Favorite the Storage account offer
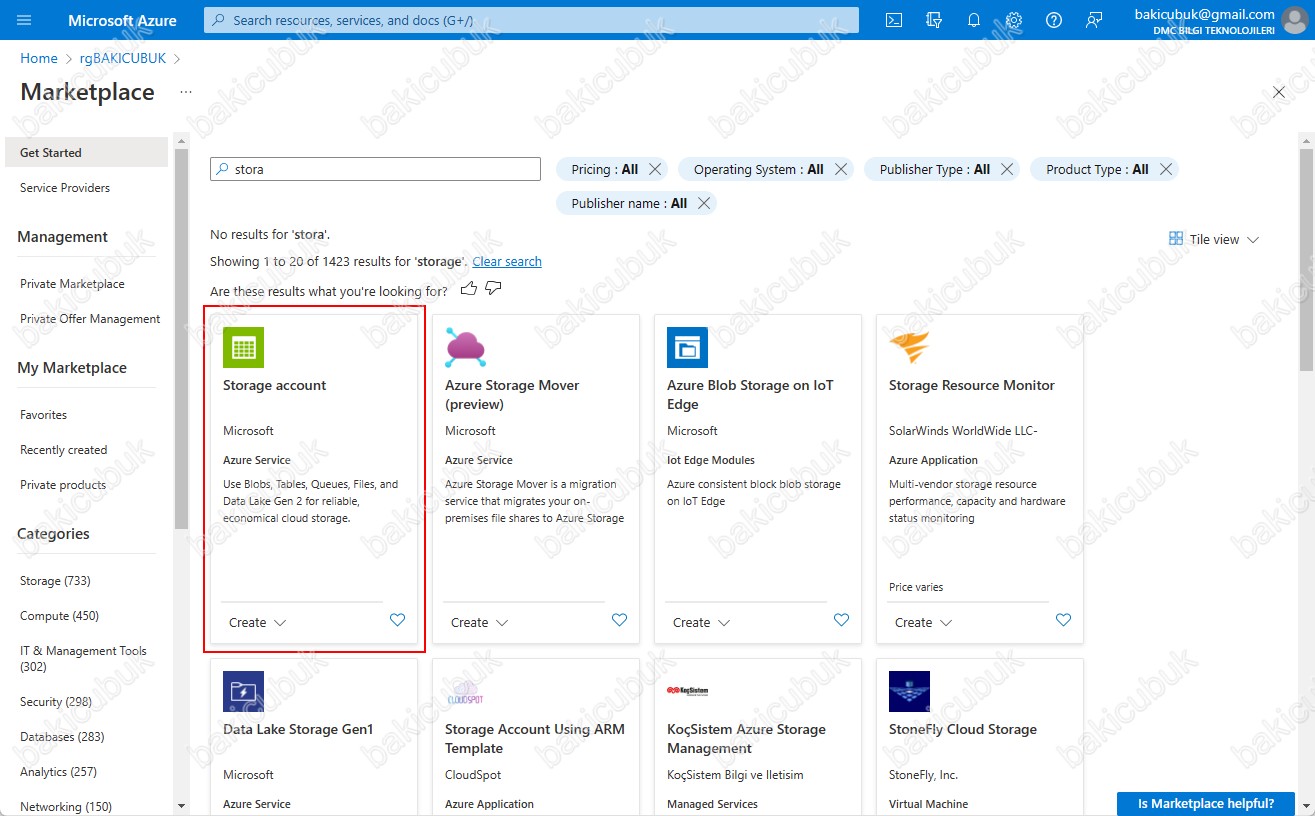This screenshot has height=816, width=1315. tap(397, 620)
